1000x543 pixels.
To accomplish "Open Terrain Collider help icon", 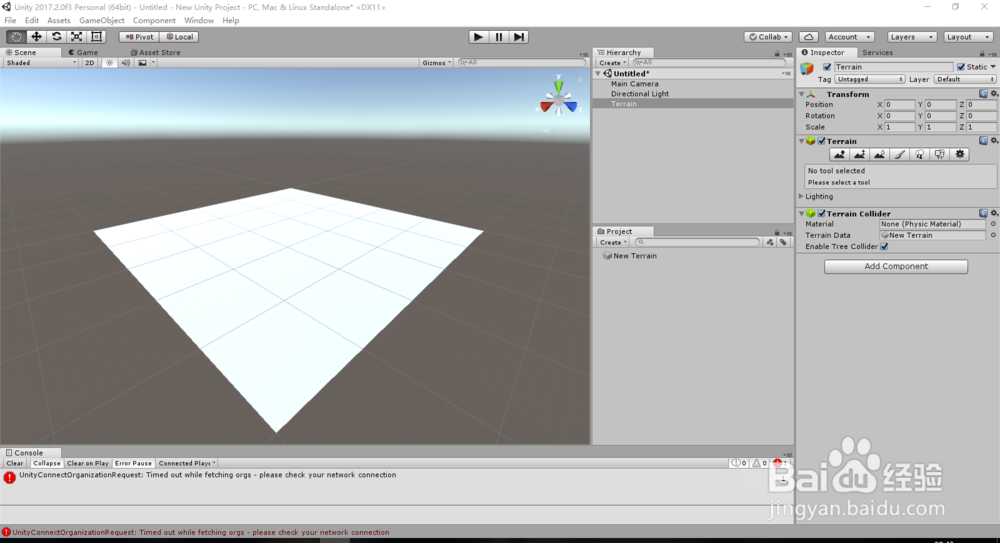I will pyautogui.click(x=983, y=213).
